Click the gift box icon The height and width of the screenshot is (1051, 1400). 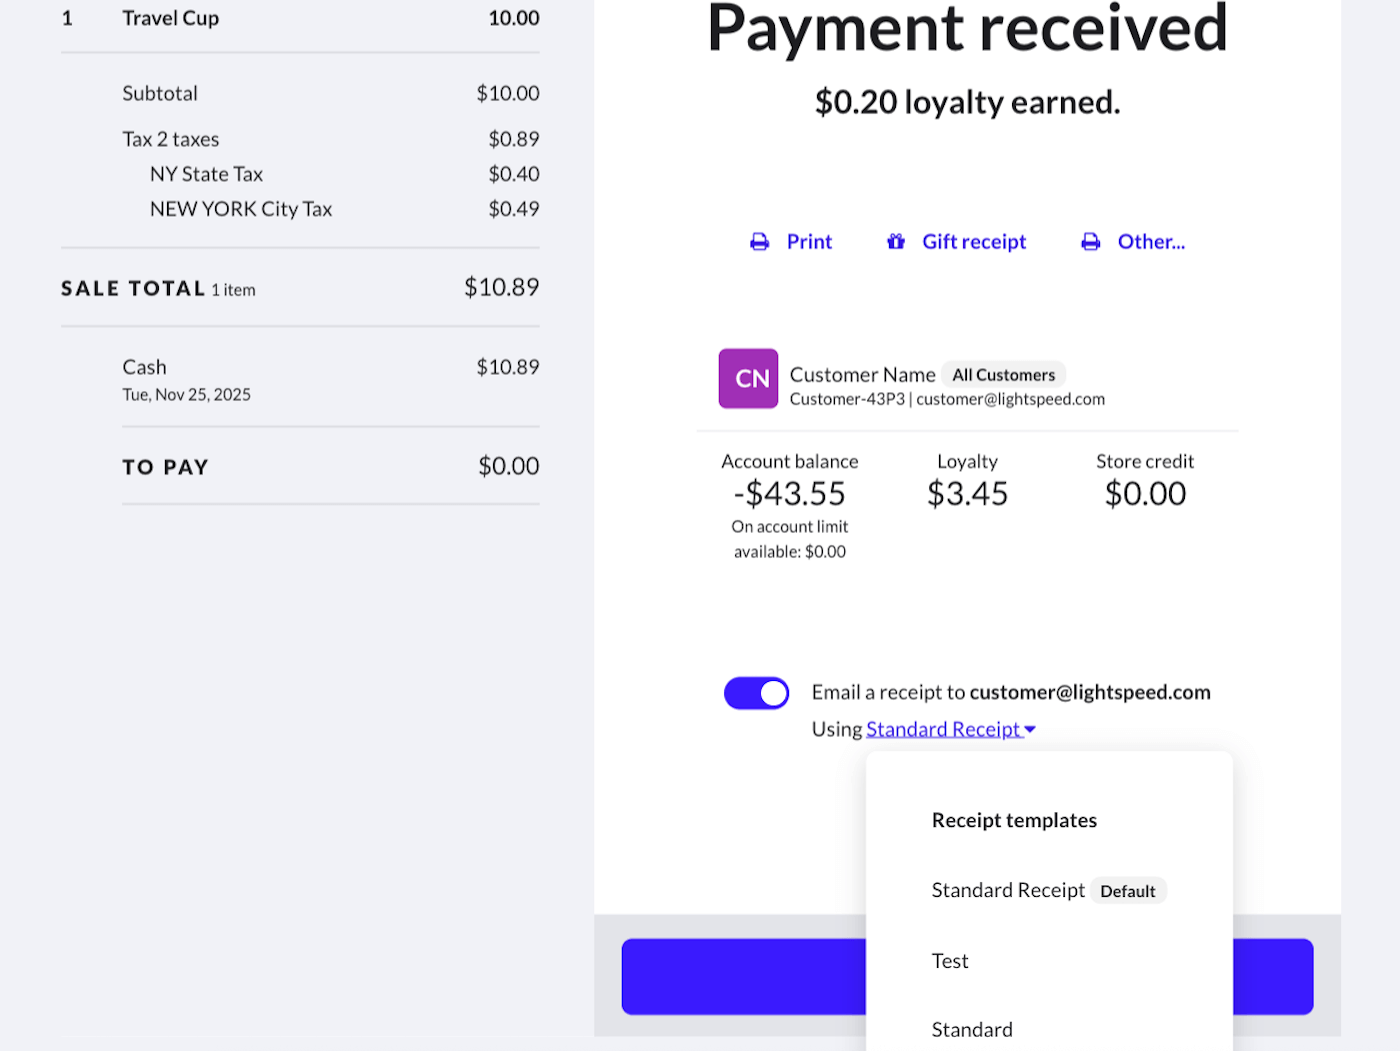(896, 242)
